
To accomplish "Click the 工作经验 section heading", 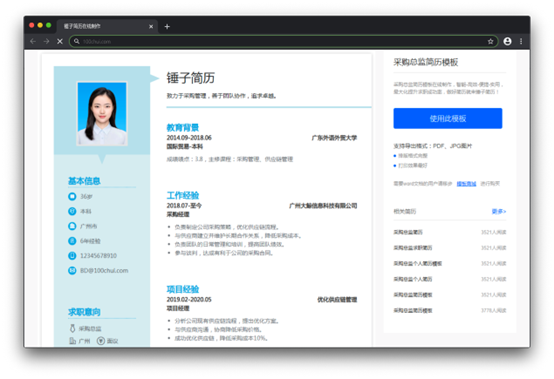I will [x=183, y=195].
